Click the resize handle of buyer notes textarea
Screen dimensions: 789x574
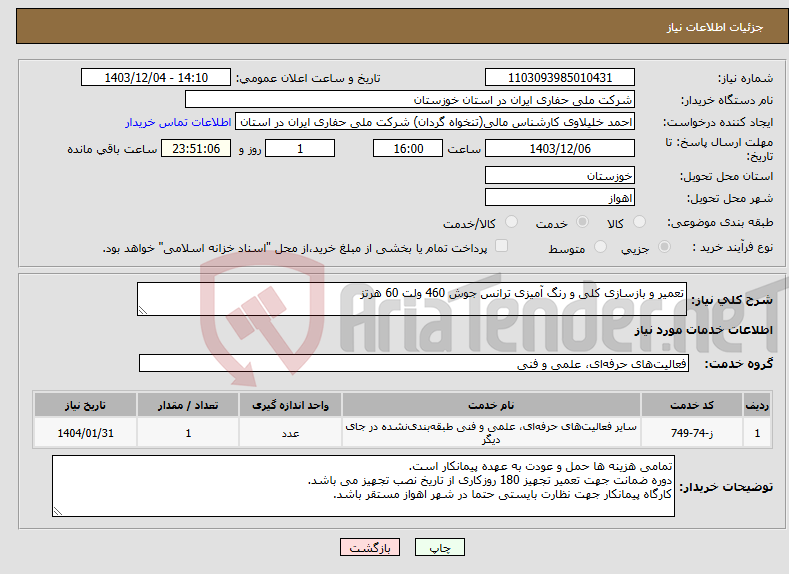(x=58, y=511)
